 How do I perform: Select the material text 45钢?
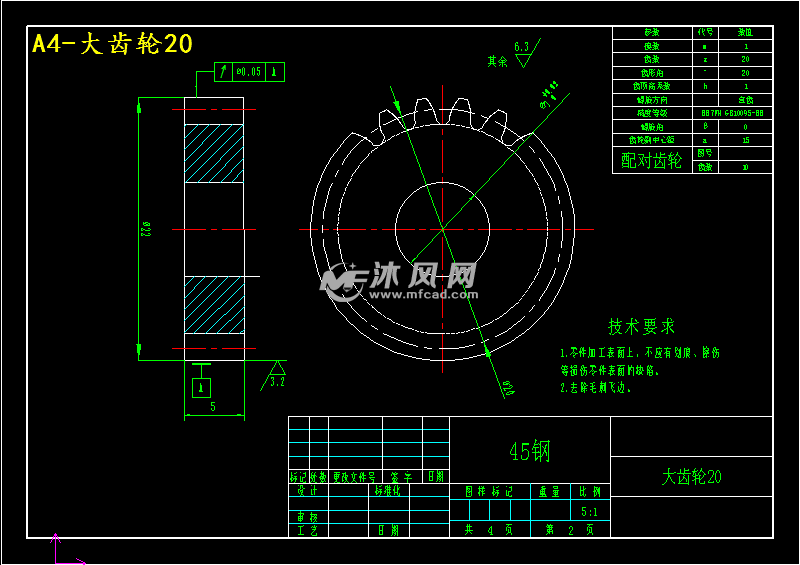(530, 451)
